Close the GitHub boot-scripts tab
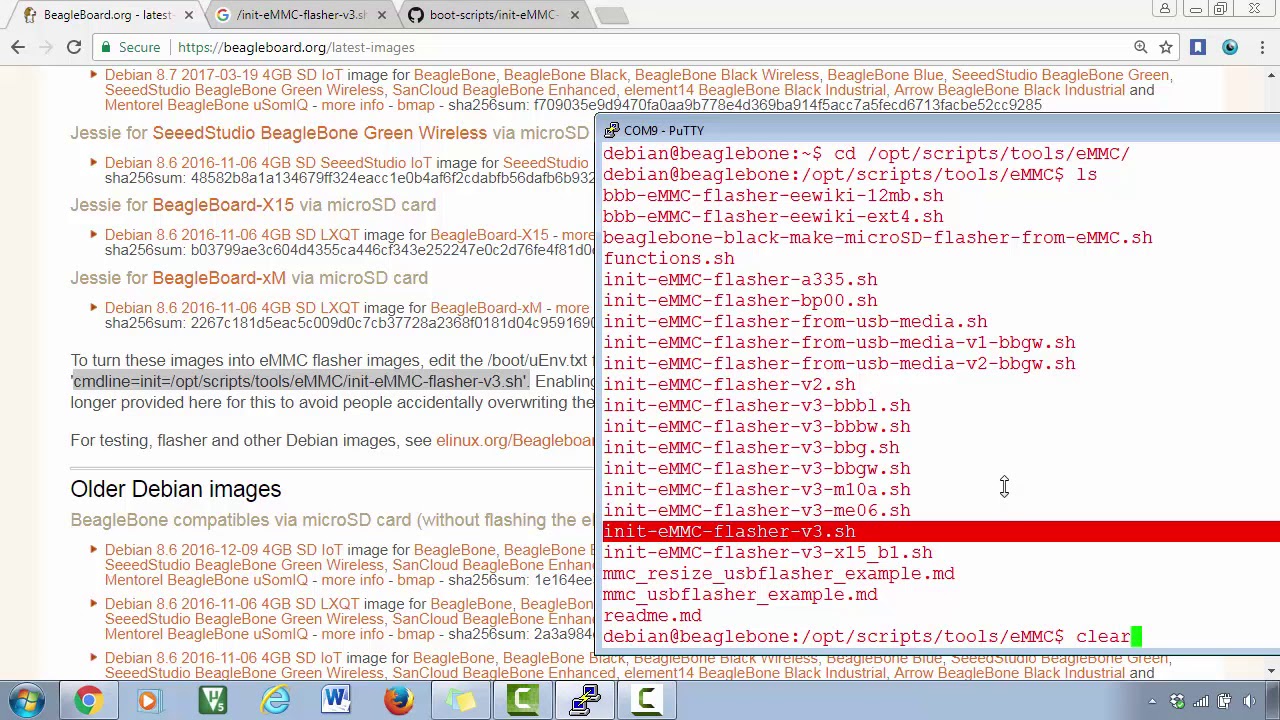This screenshot has height=720, width=1280. coord(574,15)
